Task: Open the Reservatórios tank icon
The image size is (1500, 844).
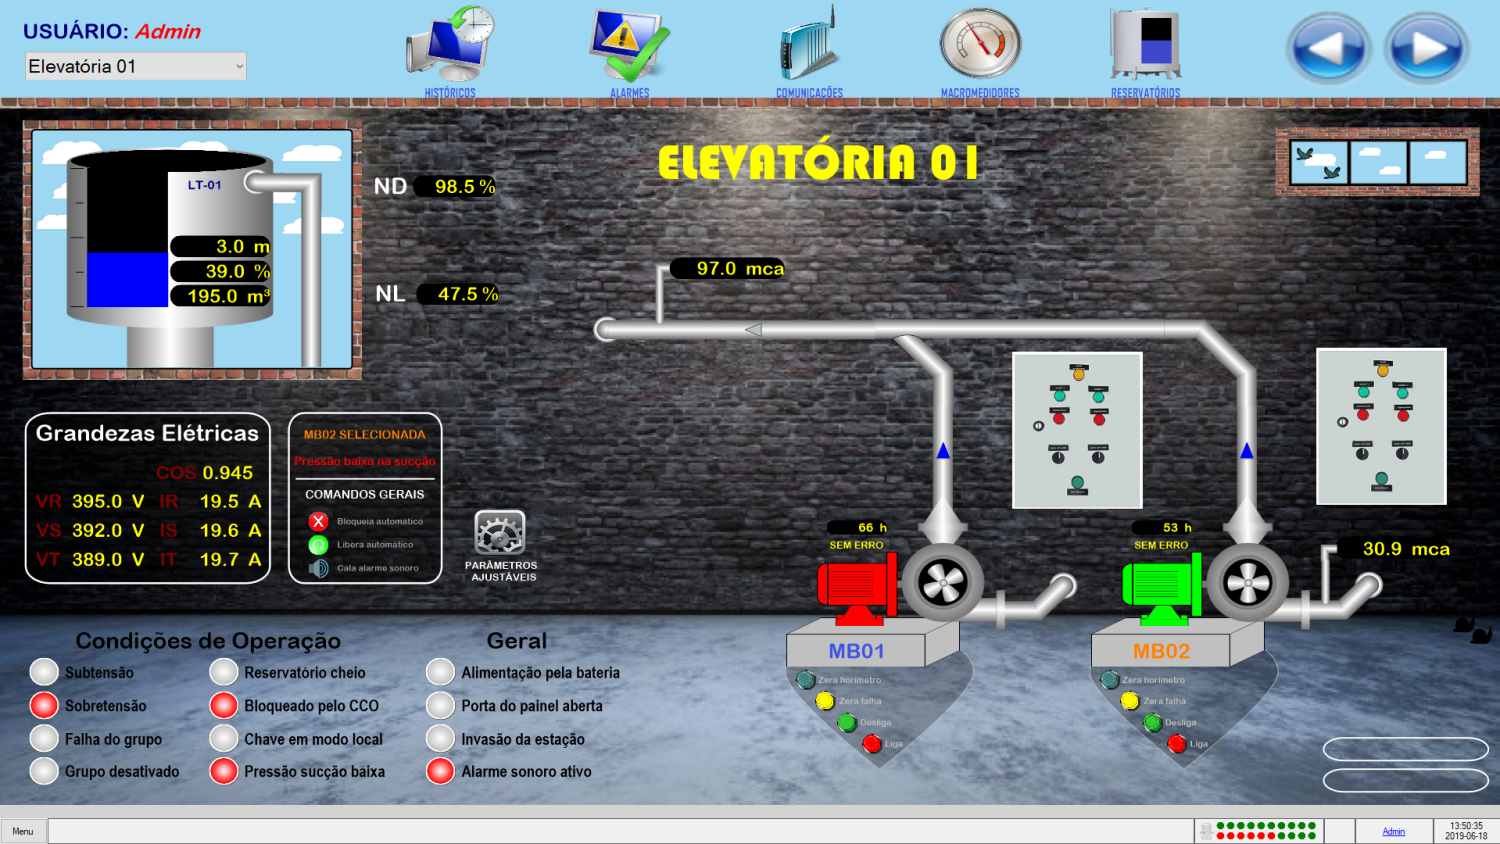Action: (x=1146, y=46)
